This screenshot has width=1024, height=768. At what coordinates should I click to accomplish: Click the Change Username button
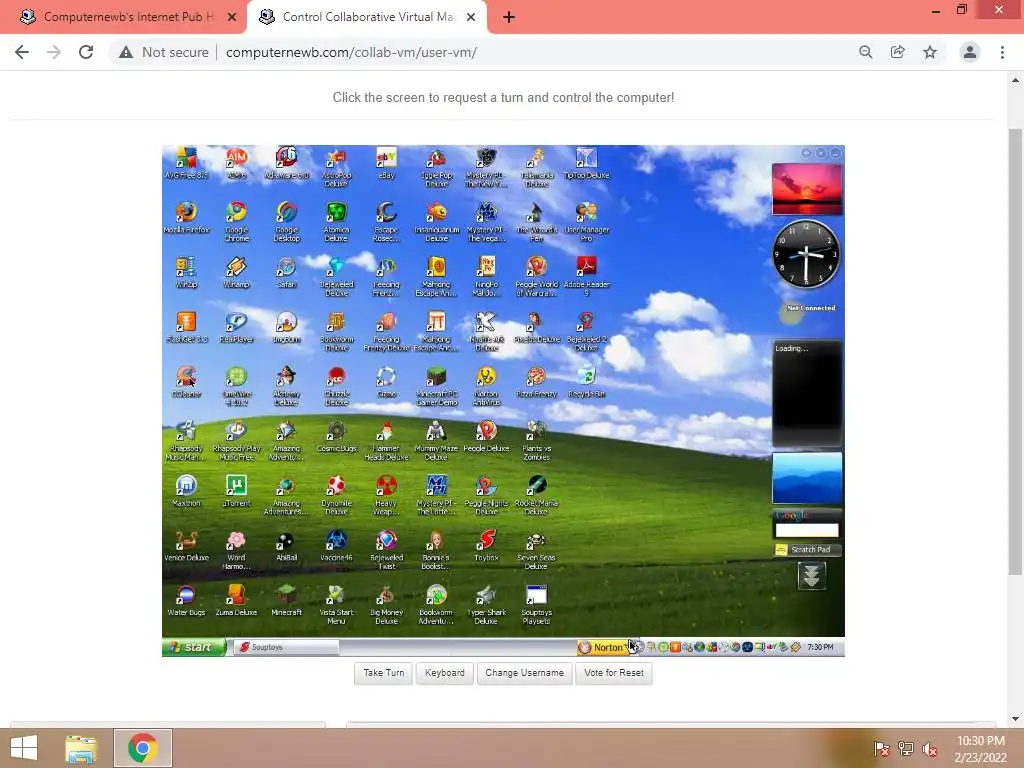pos(524,673)
